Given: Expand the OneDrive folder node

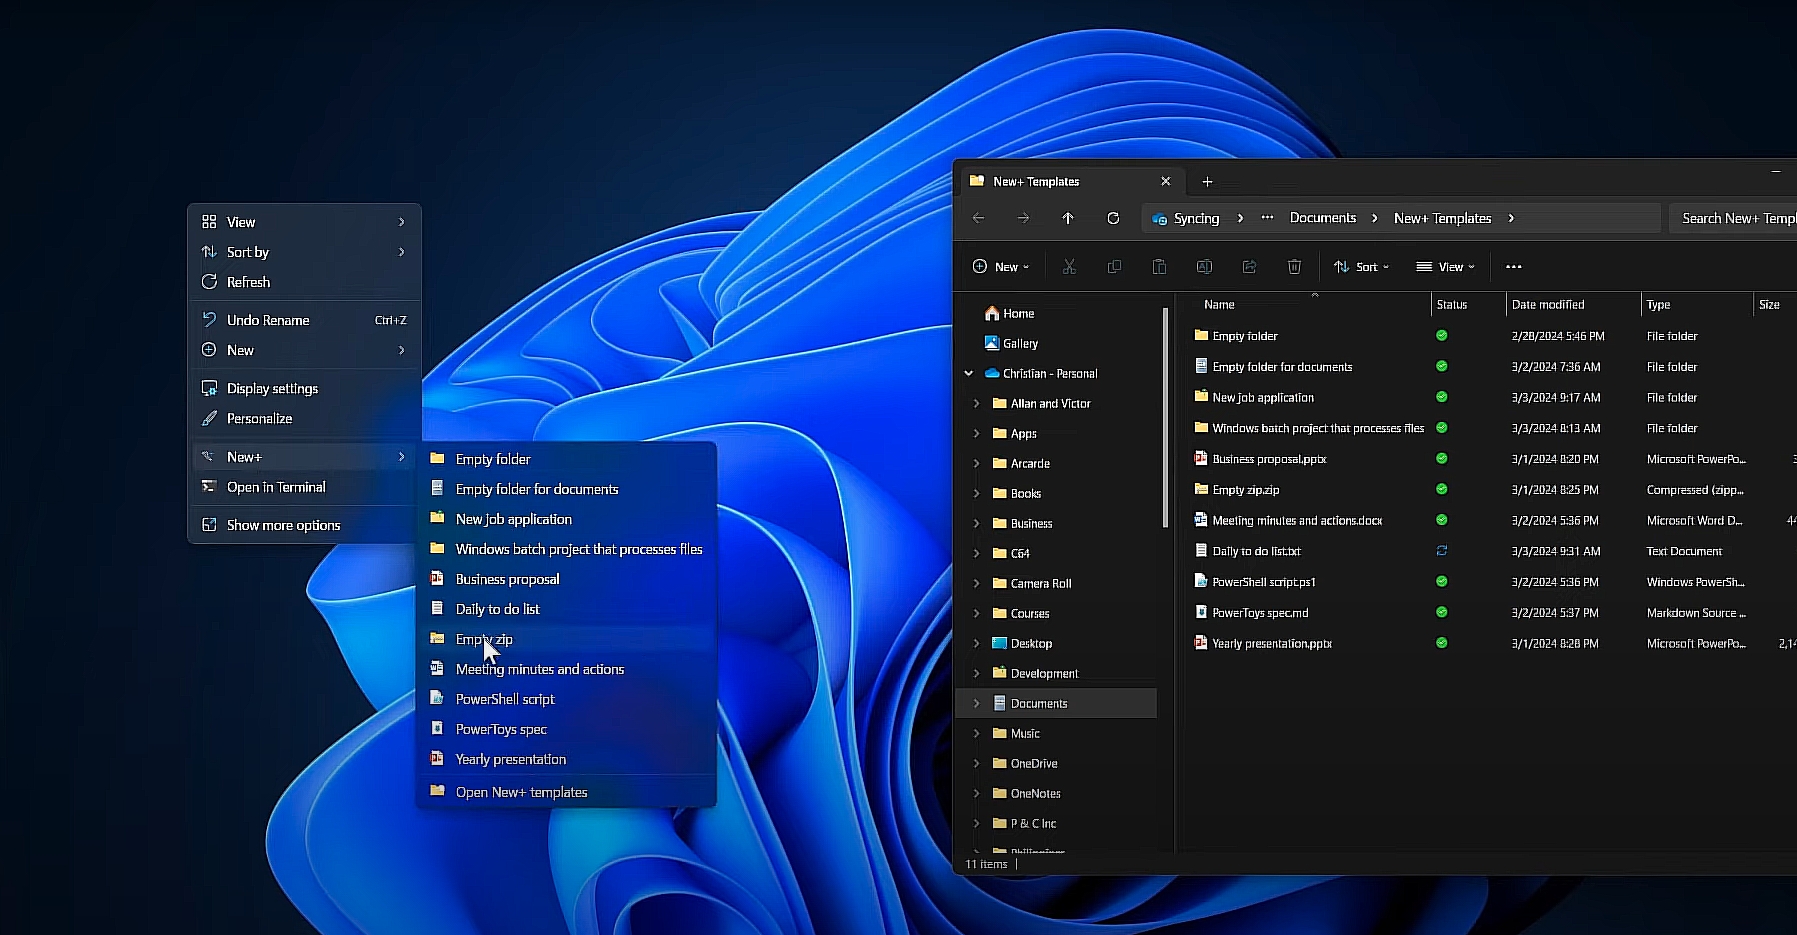Looking at the screenshot, I should point(977,763).
